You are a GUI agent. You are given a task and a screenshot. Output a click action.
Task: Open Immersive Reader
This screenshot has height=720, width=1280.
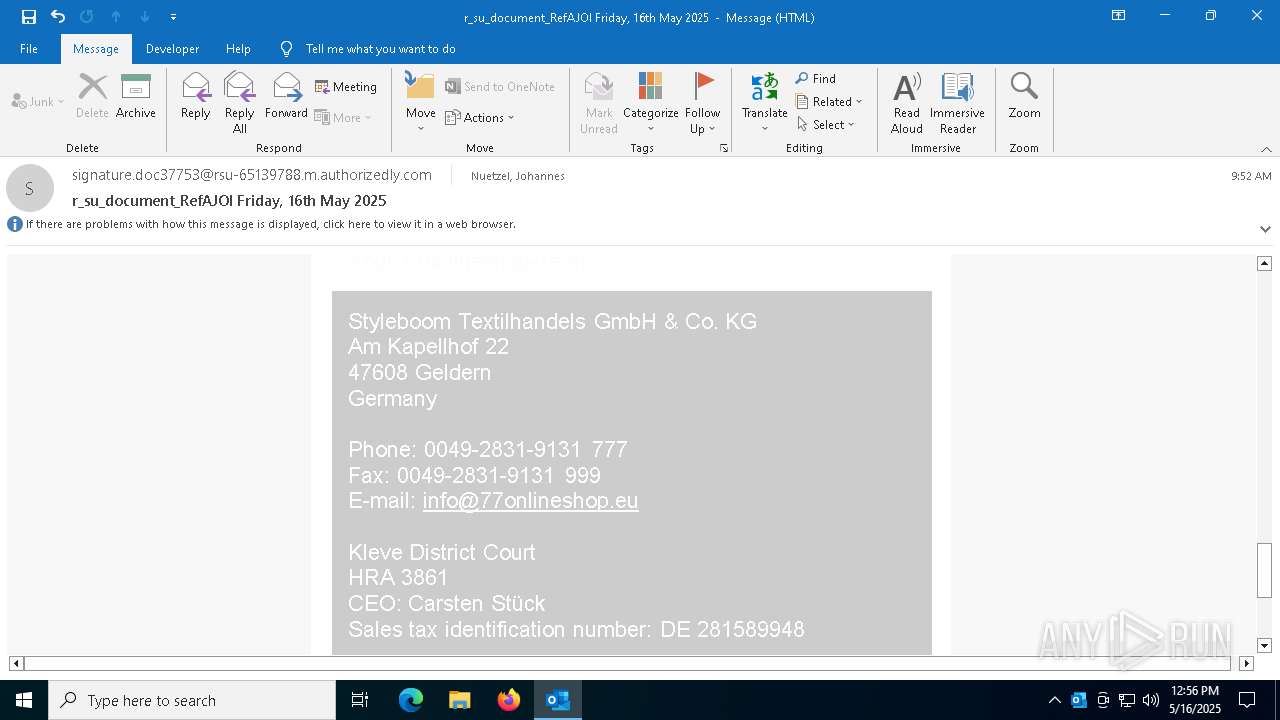pos(958,102)
